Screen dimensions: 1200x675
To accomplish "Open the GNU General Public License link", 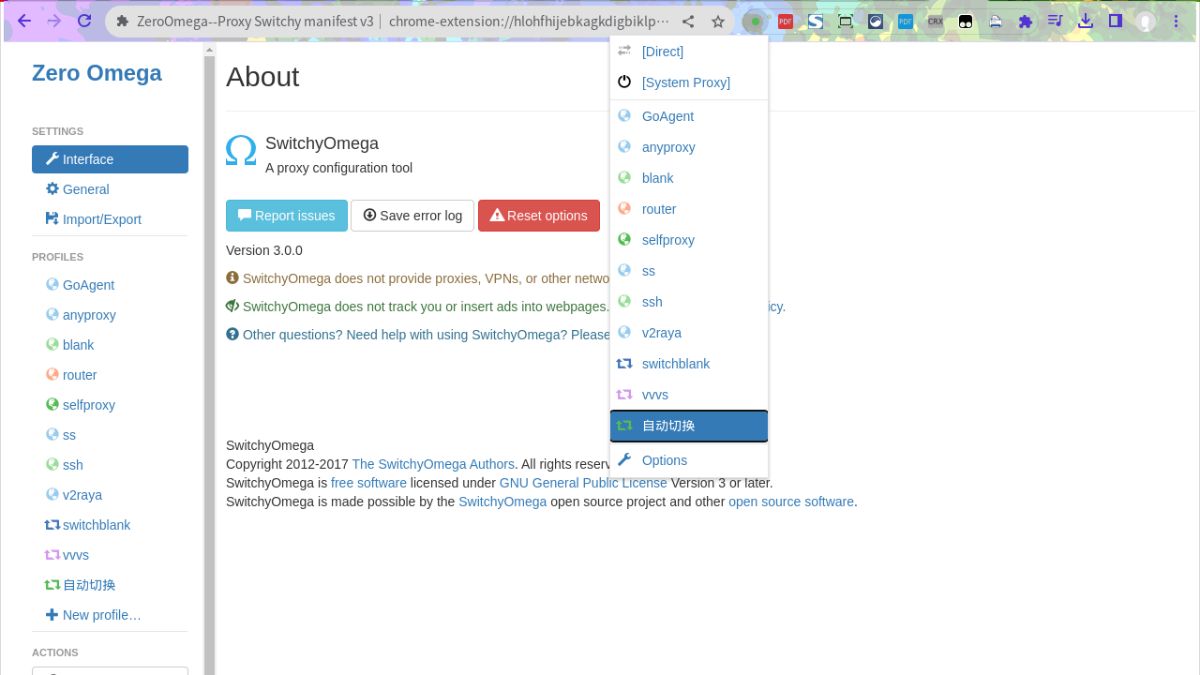I will coord(583,483).
